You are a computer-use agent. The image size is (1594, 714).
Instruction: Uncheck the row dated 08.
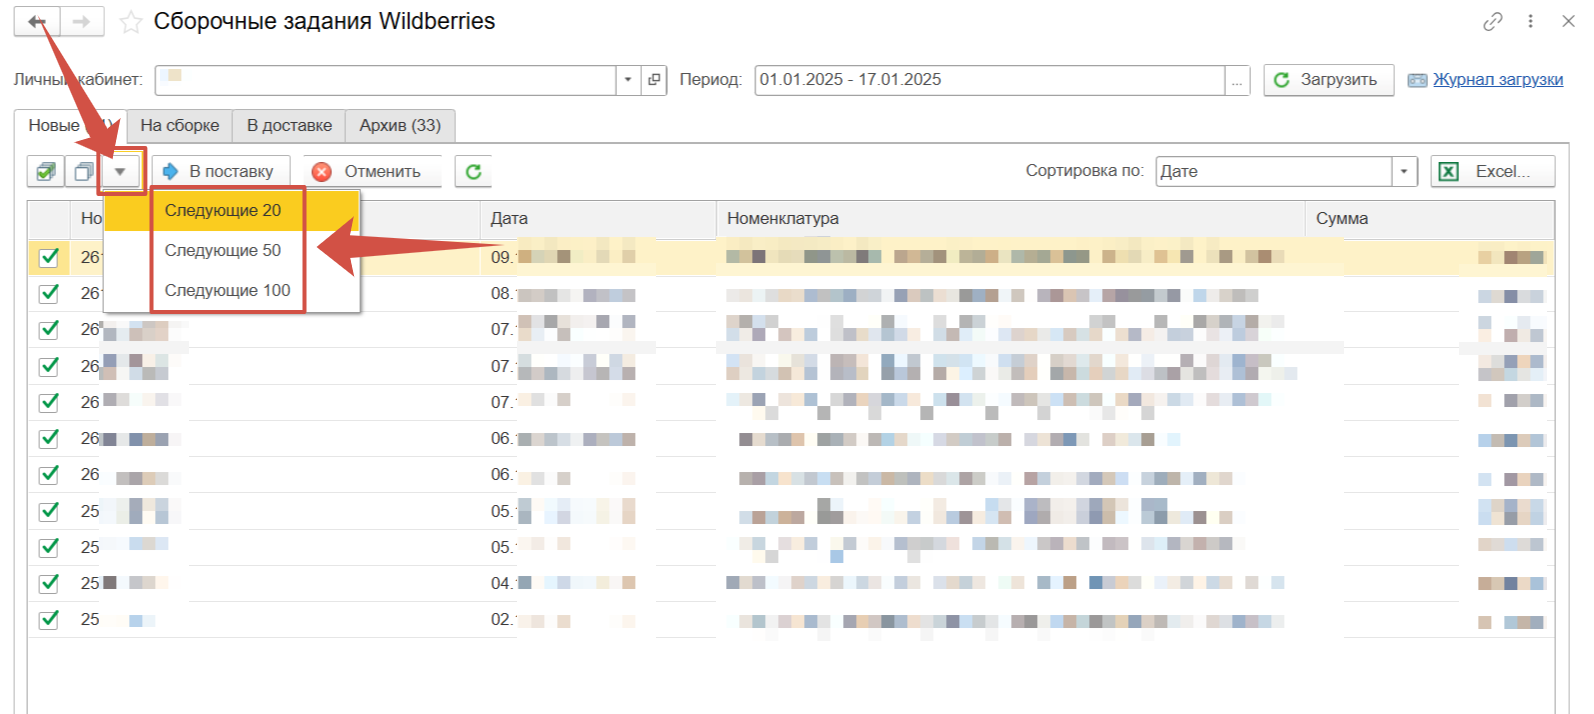[48, 294]
